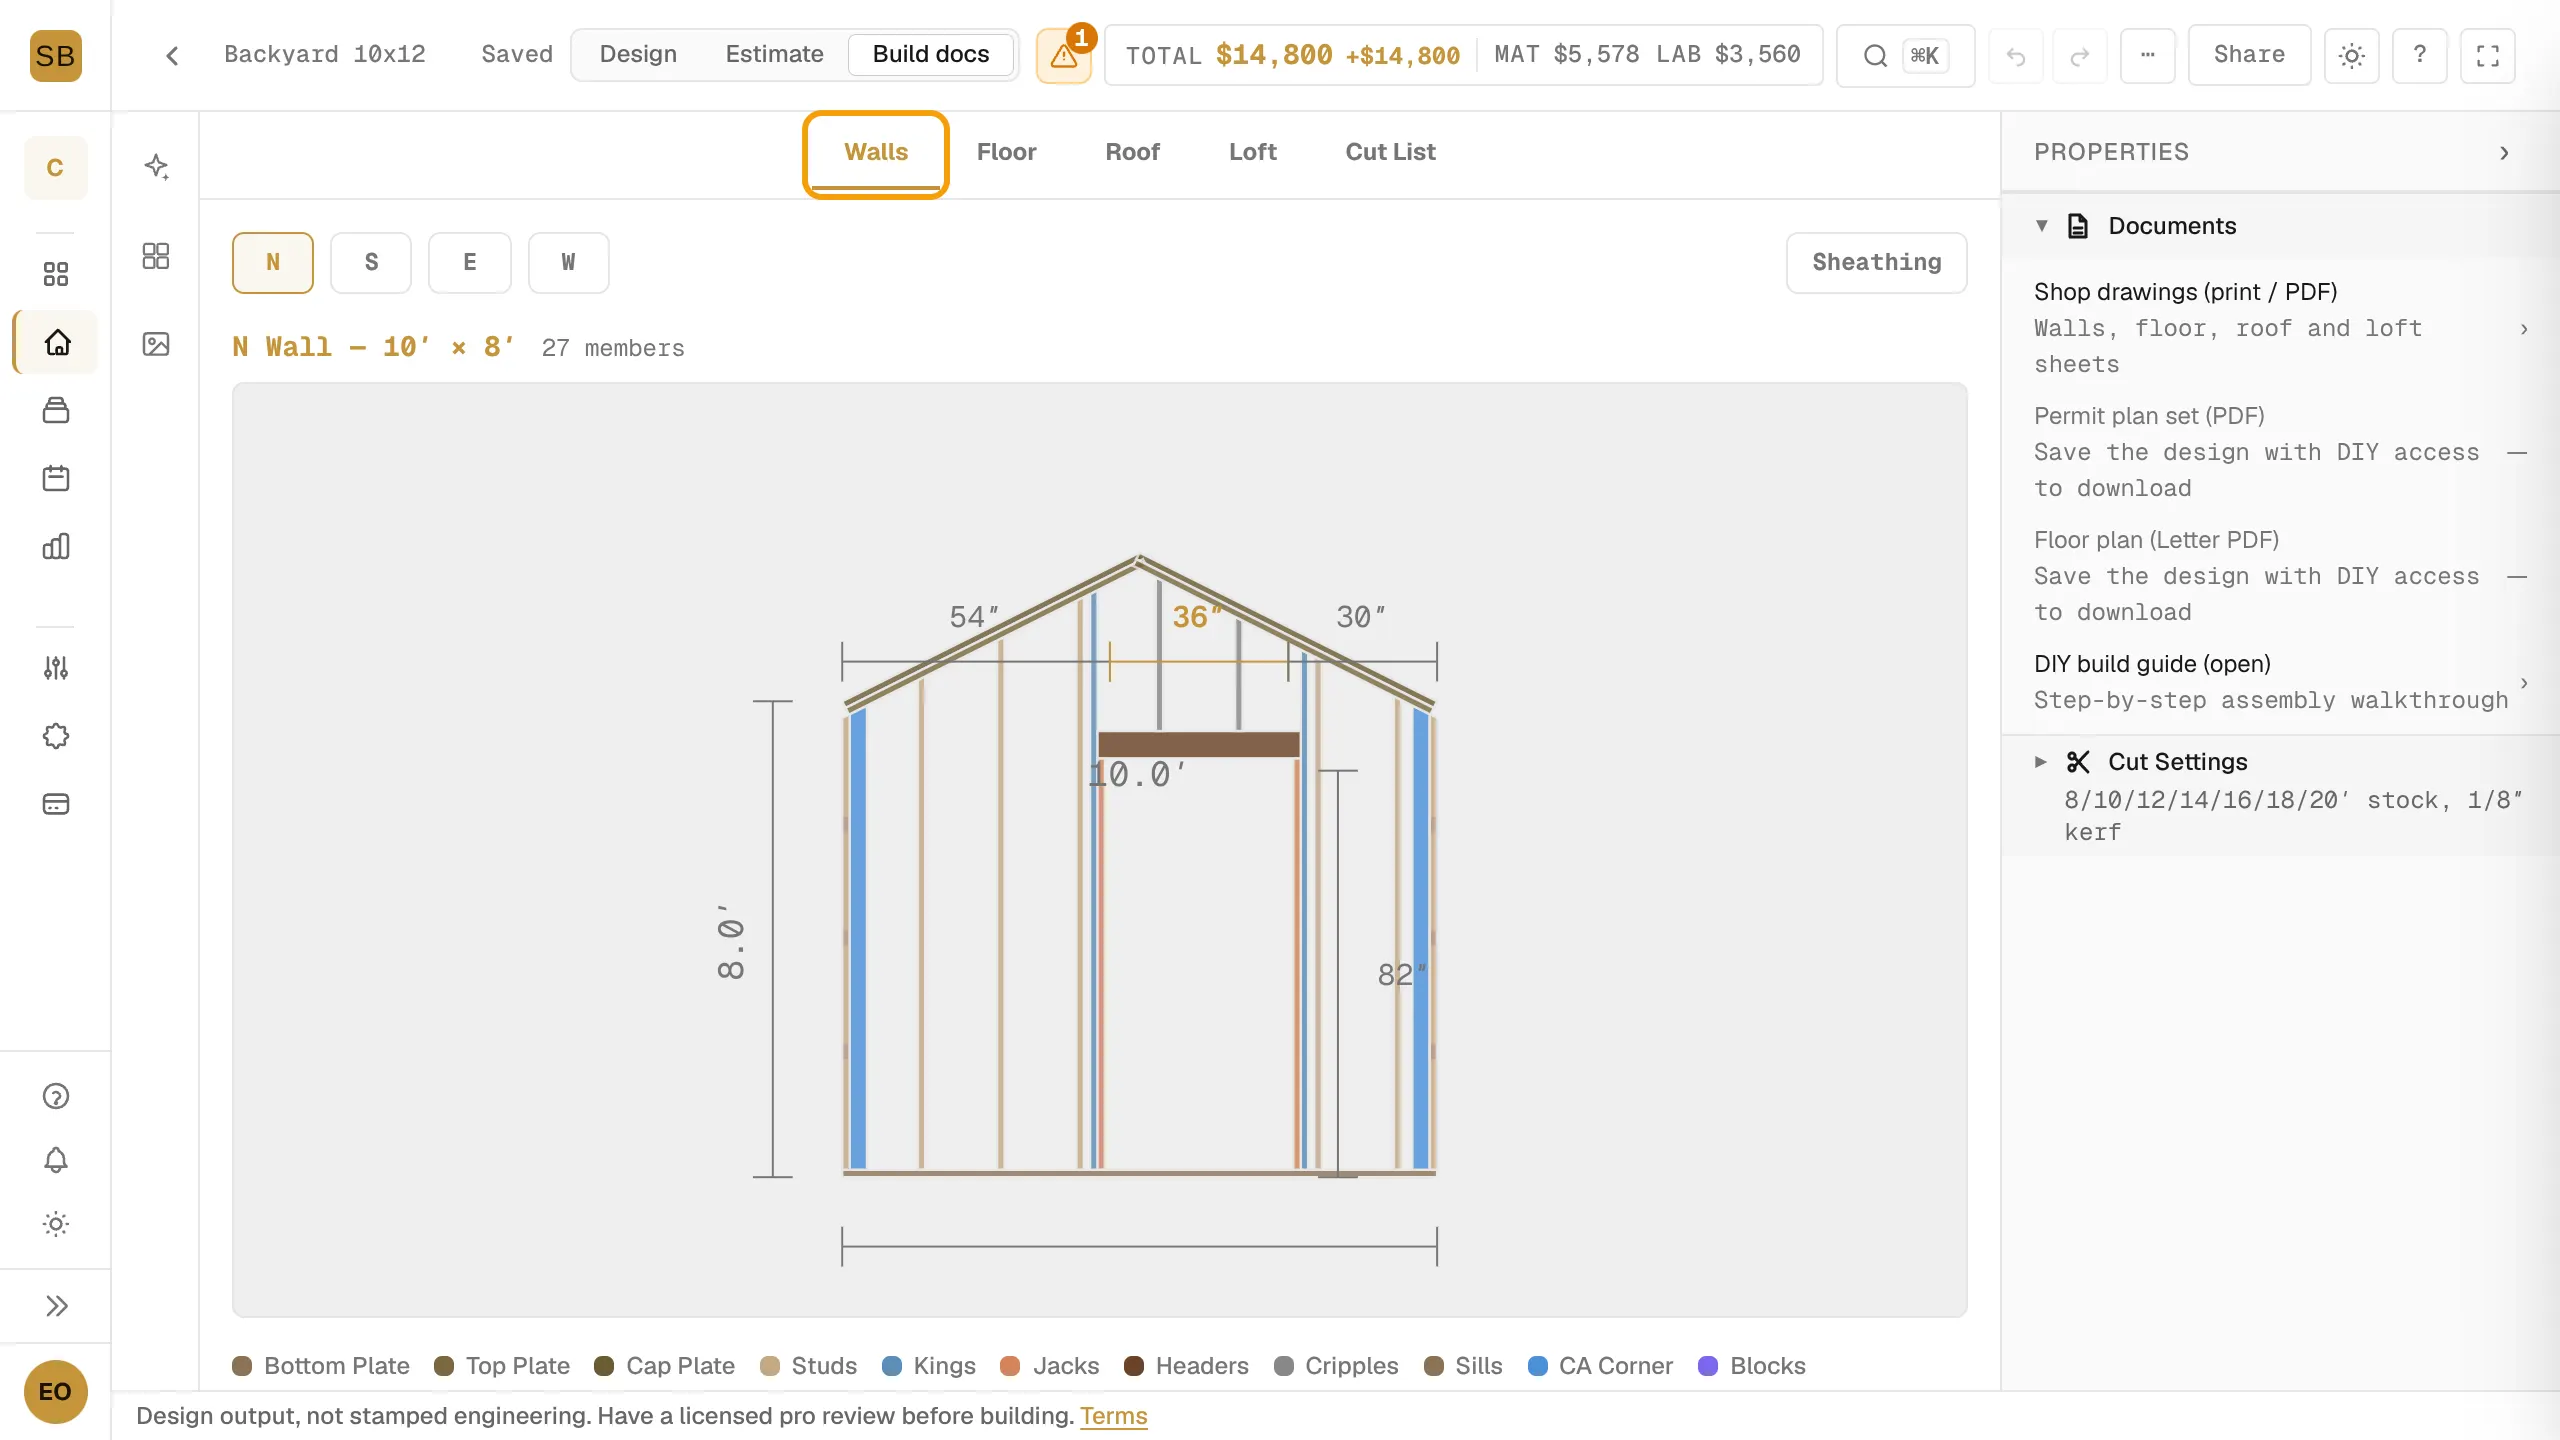Open the search command palette
Viewport: 2560px width, 1440px height.
tap(1905, 55)
